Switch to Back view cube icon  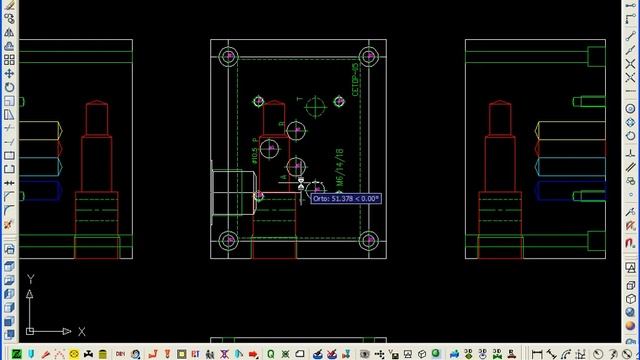pos(9,335)
